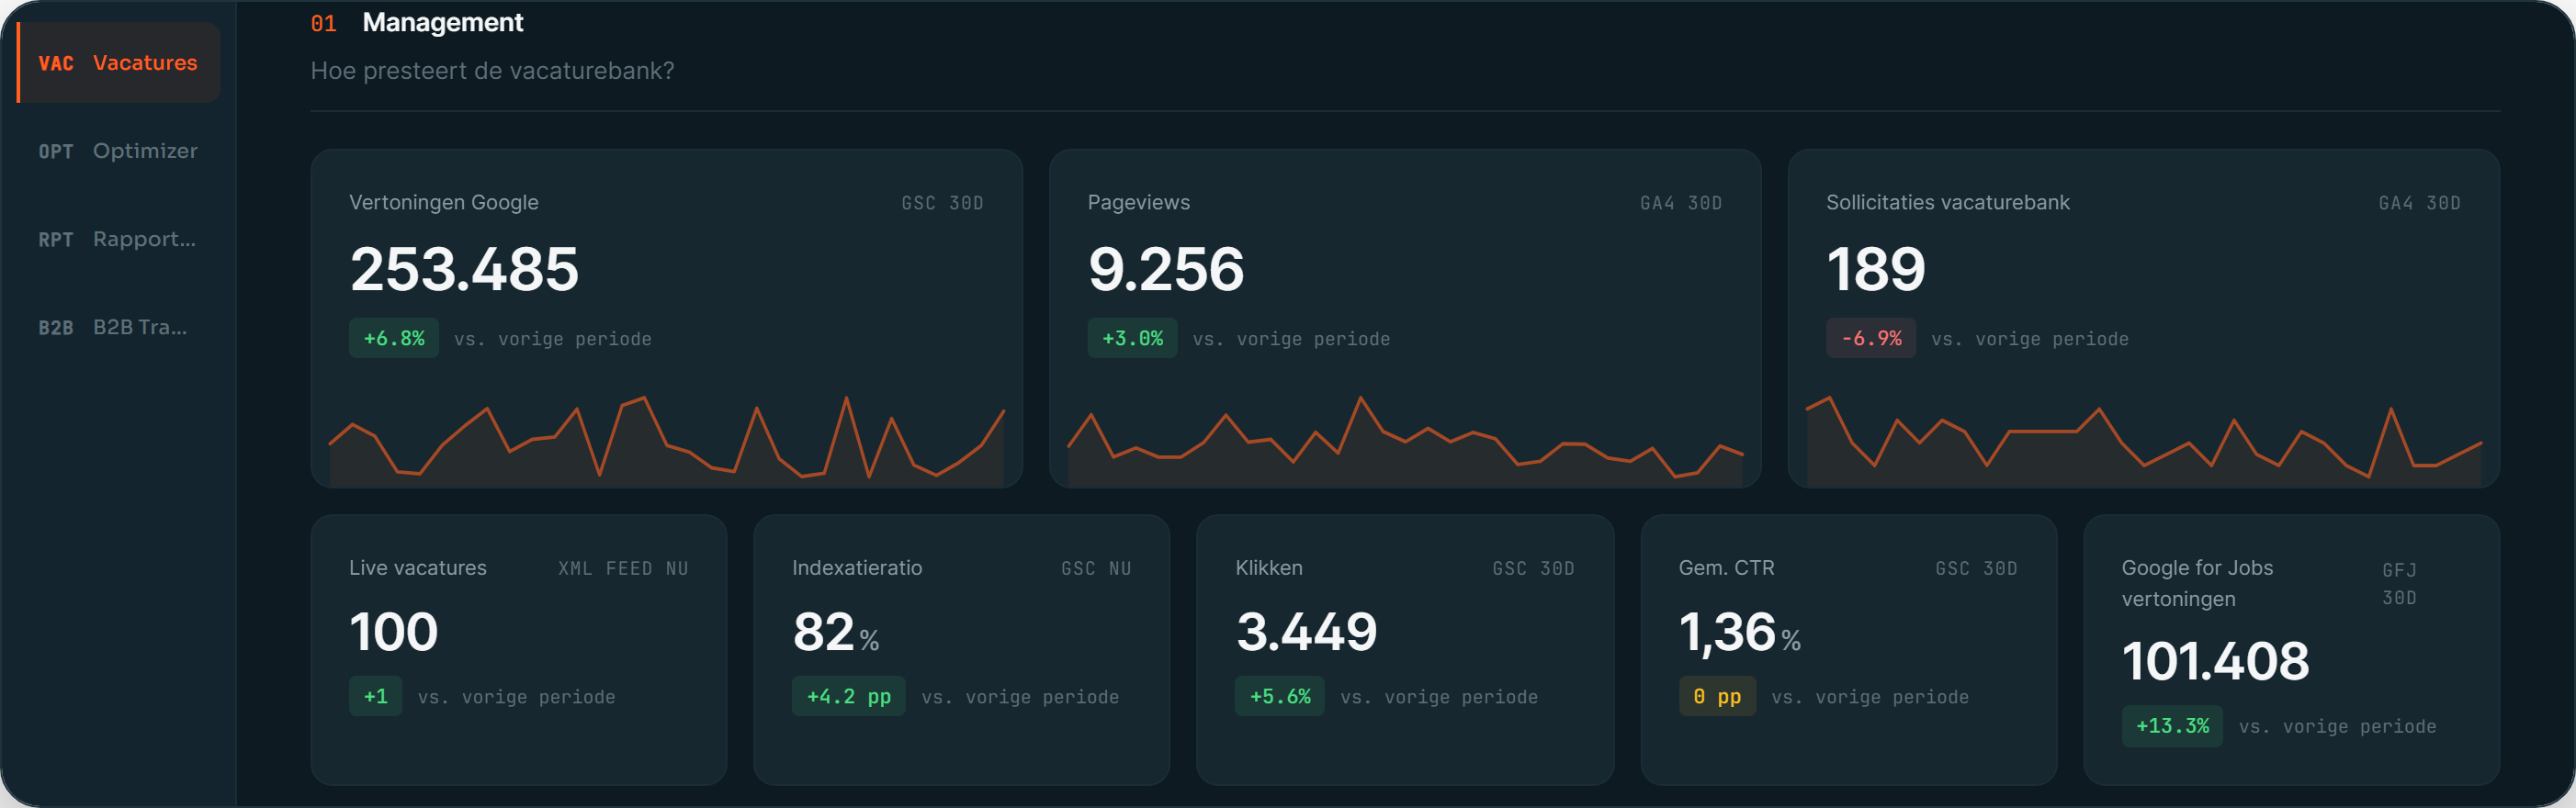Select the 101.408 vertoningen value
The width and height of the screenshot is (2576, 808).
(2215, 661)
